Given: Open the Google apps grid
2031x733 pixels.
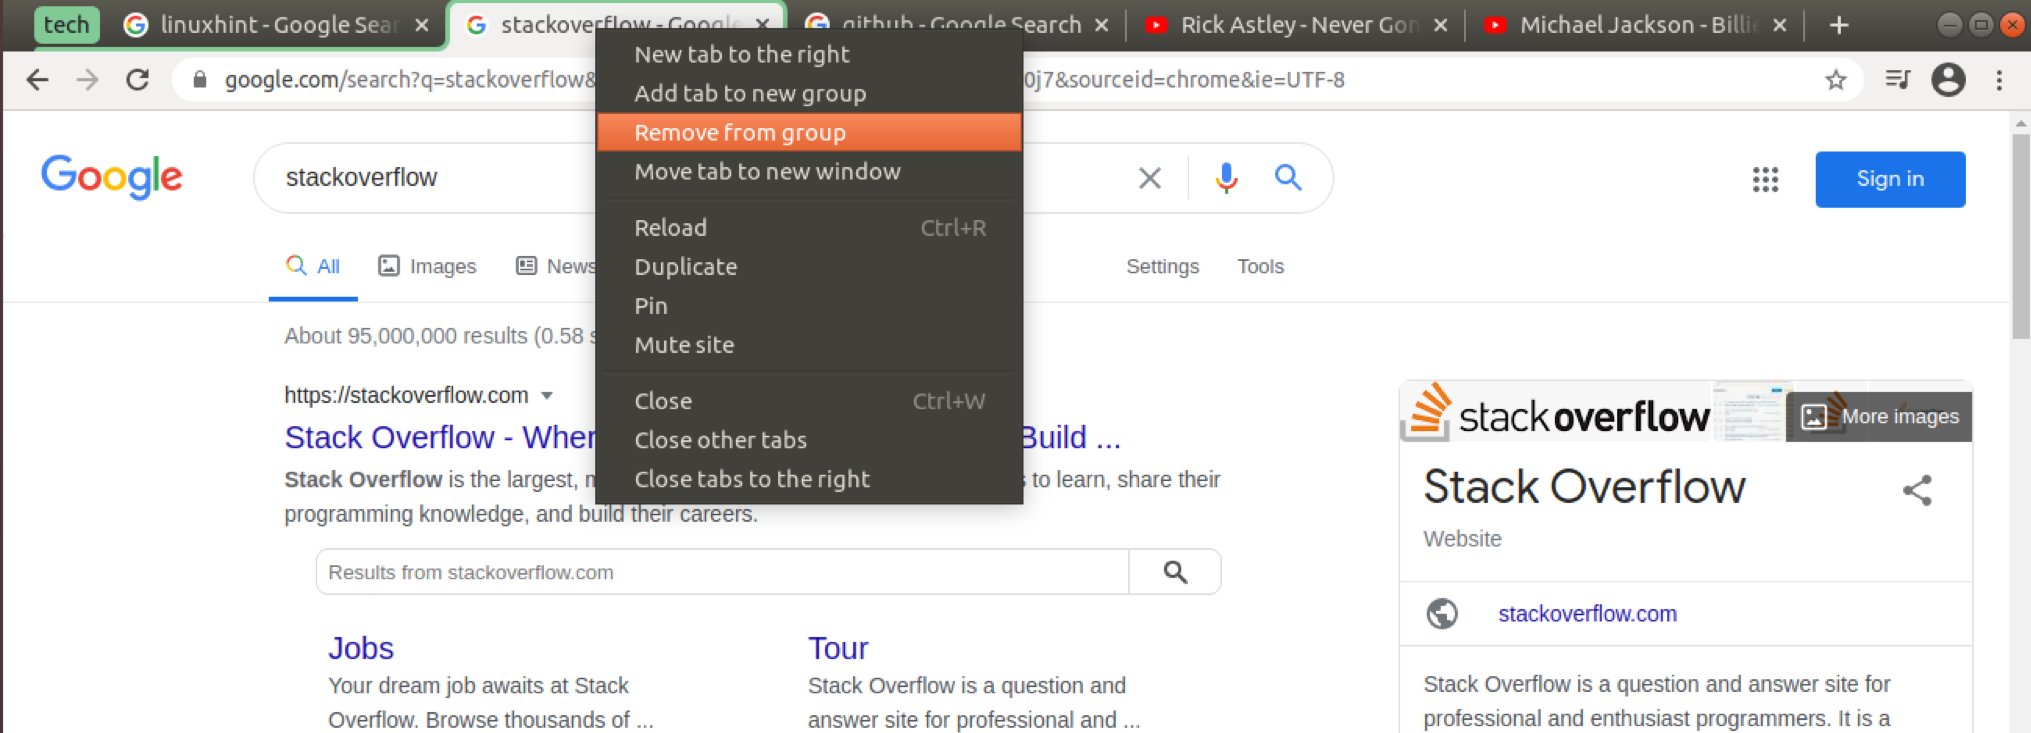Looking at the screenshot, I should pos(1765,179).
